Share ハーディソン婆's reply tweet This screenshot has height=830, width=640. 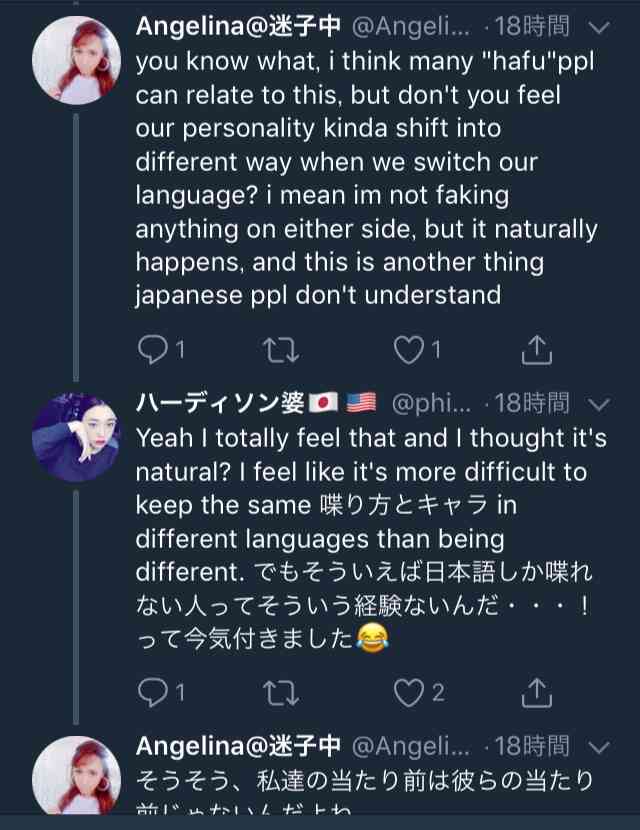pyautogui.click(x=537, y=692)
